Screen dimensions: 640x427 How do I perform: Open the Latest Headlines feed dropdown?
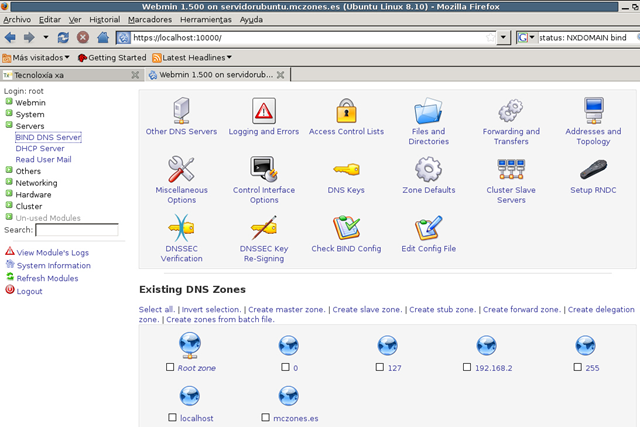coord(192,58)
